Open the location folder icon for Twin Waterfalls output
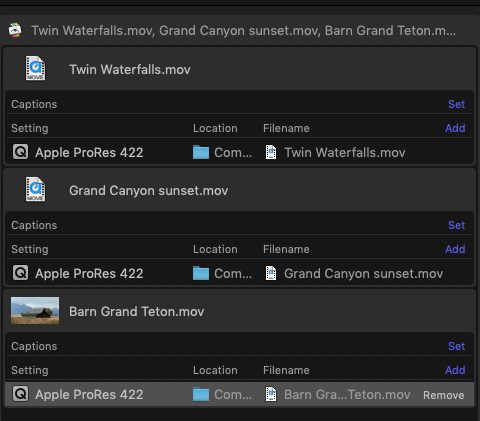 coord(201,152)
